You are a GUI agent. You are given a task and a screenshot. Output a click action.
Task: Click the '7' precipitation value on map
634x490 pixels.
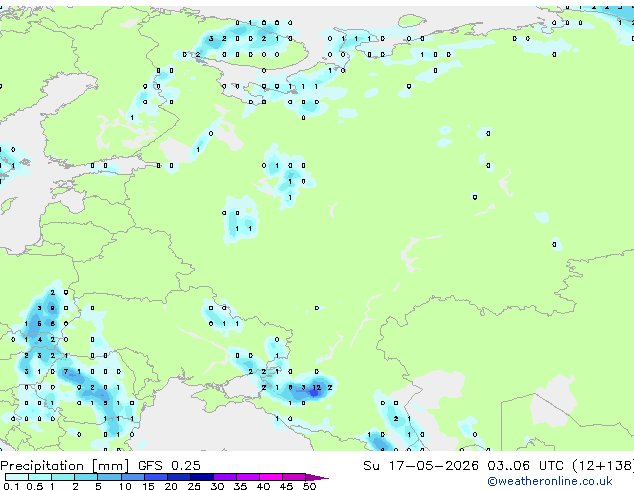tap(66, 371)
